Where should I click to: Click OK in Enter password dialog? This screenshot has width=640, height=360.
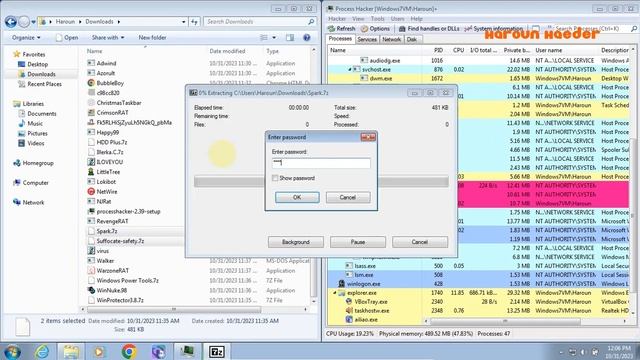297,198
